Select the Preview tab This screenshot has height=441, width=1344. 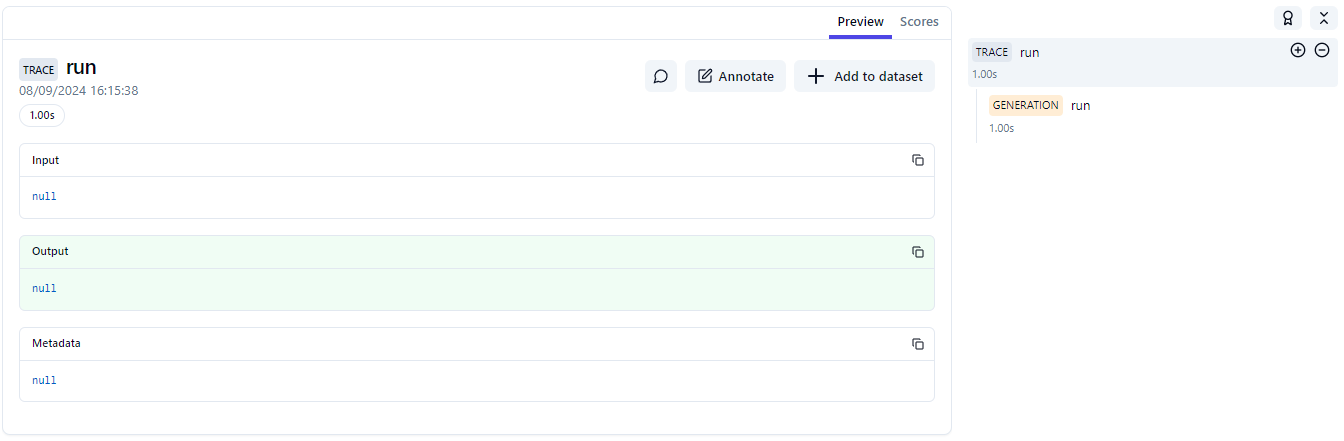coord(860,21)
